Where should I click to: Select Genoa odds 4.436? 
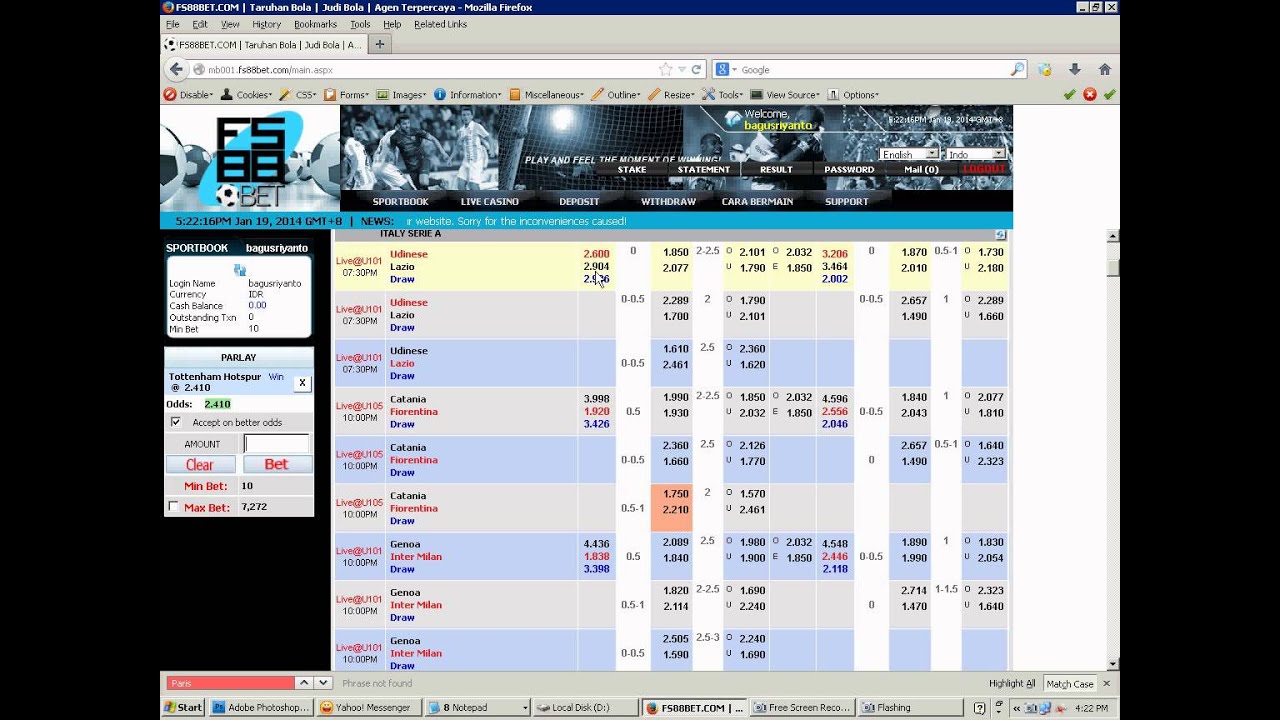point(596,544)
